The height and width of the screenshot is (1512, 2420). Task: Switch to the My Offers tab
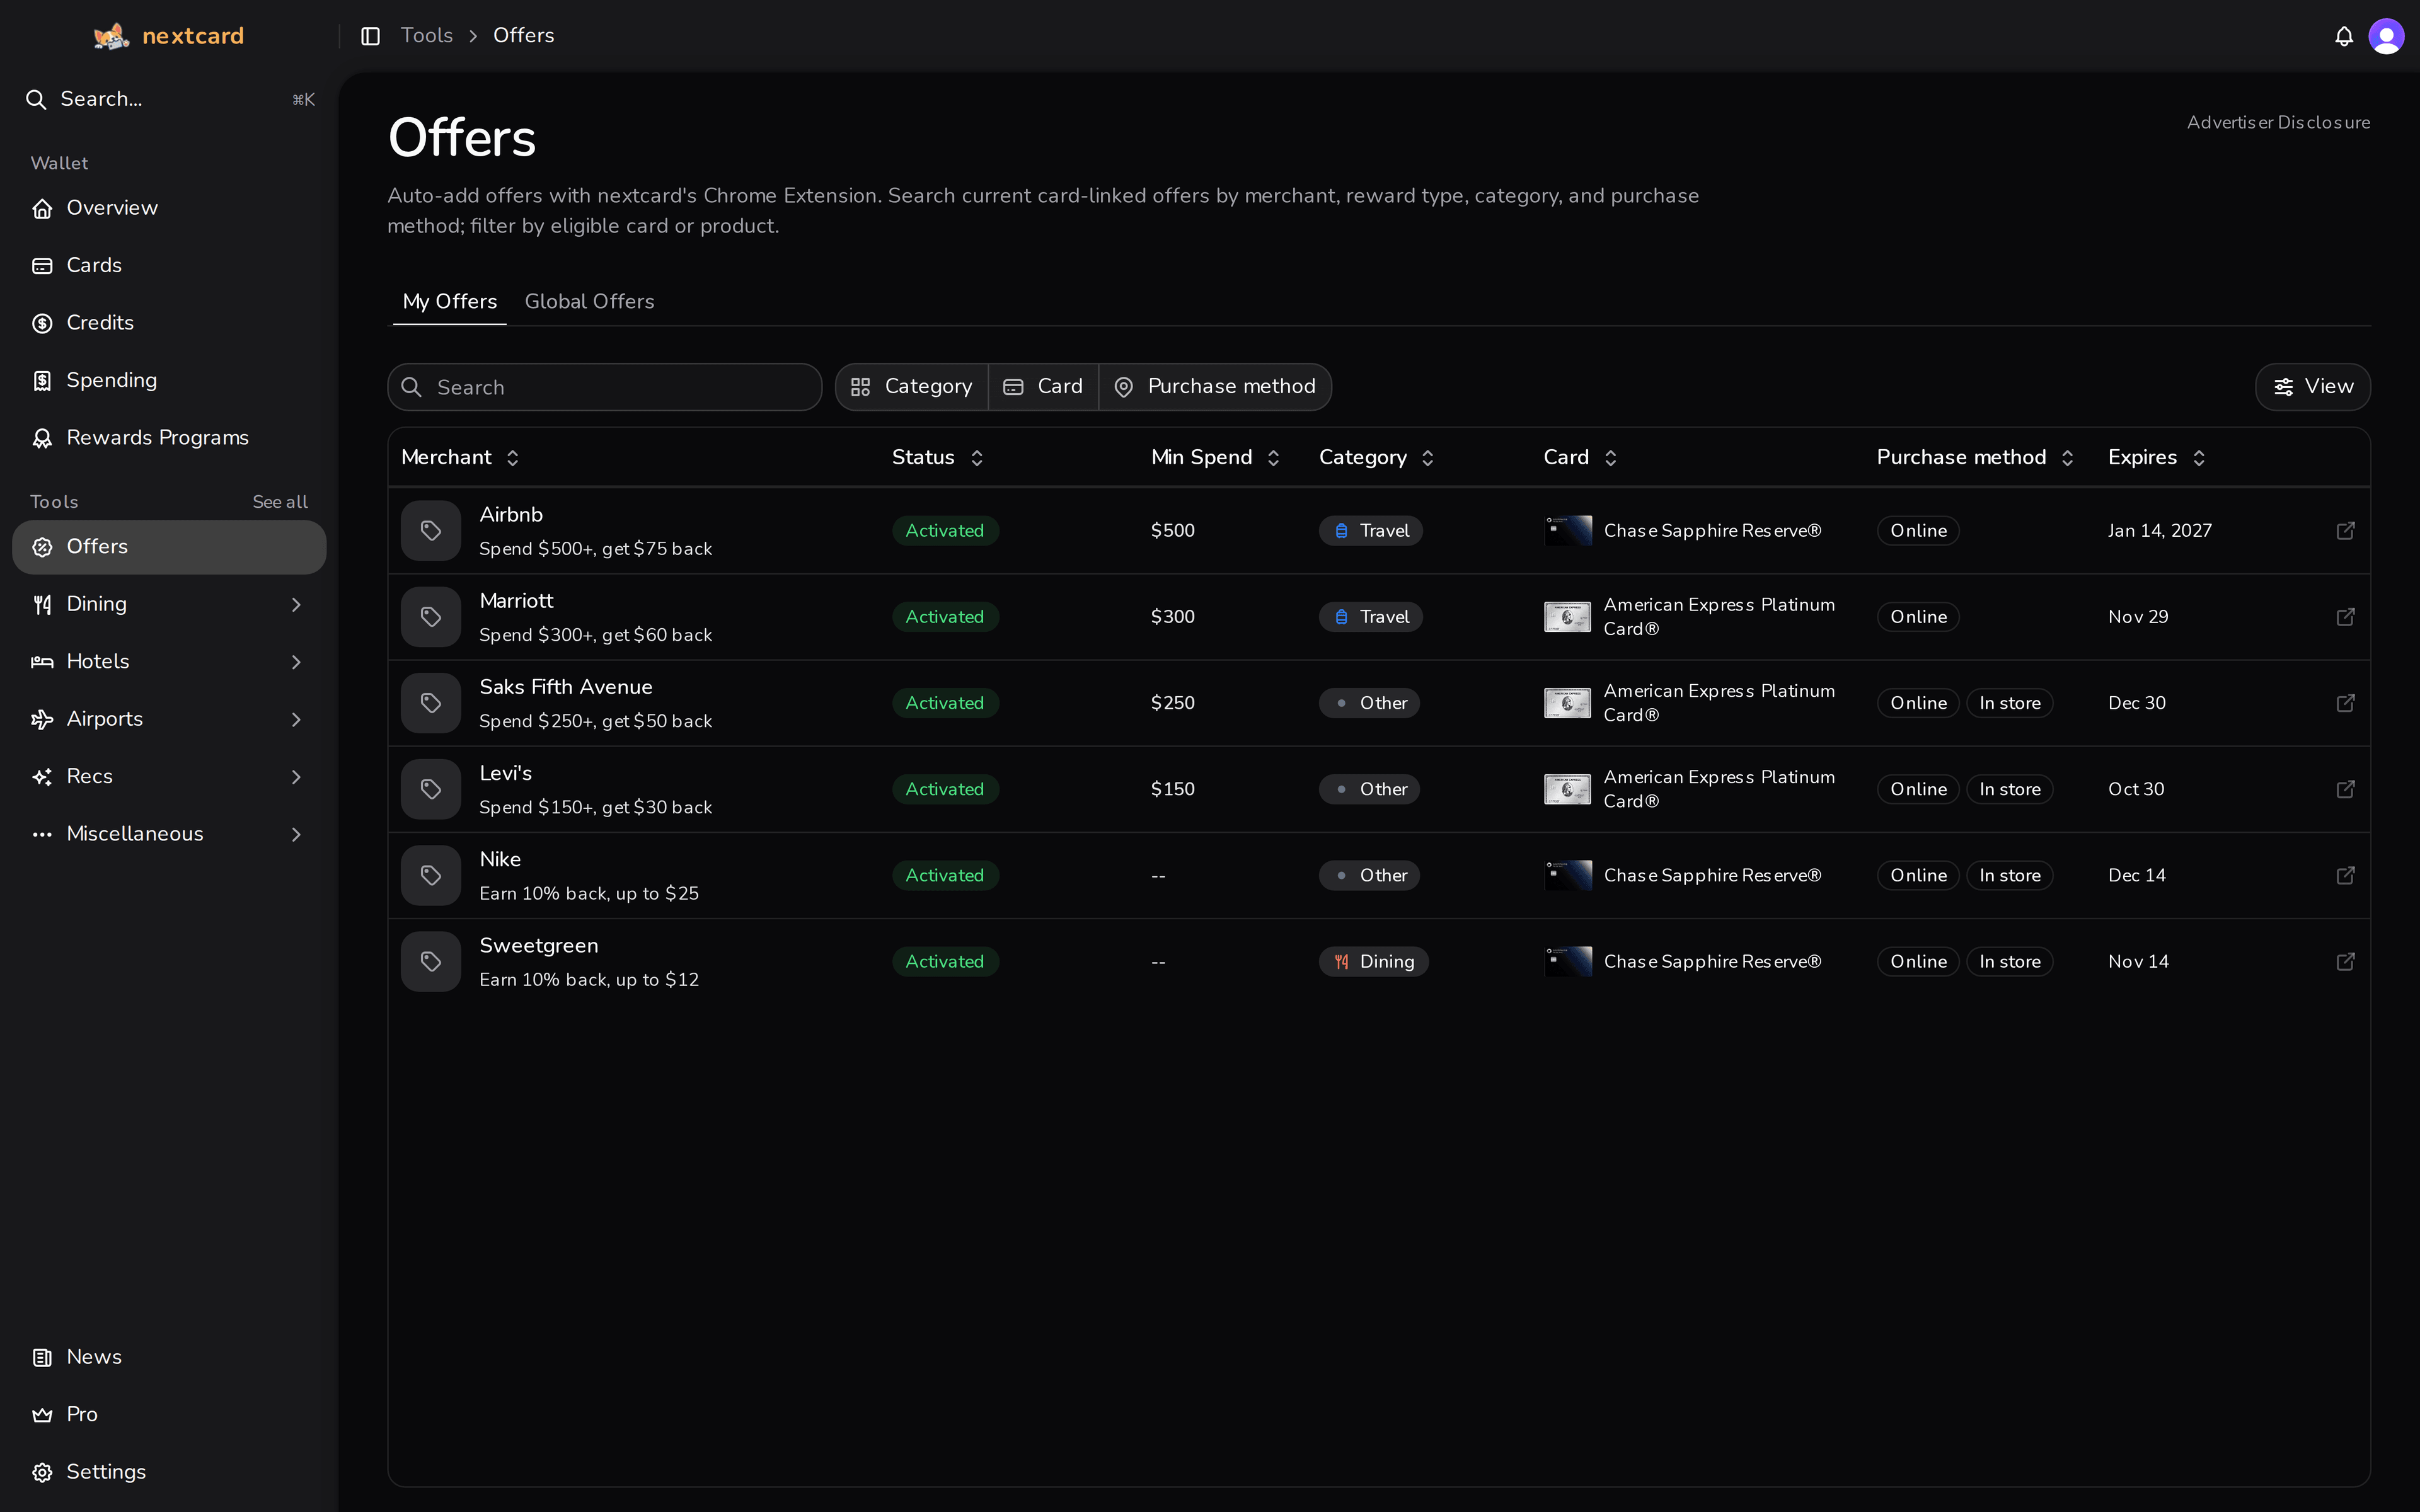point(450,302)
